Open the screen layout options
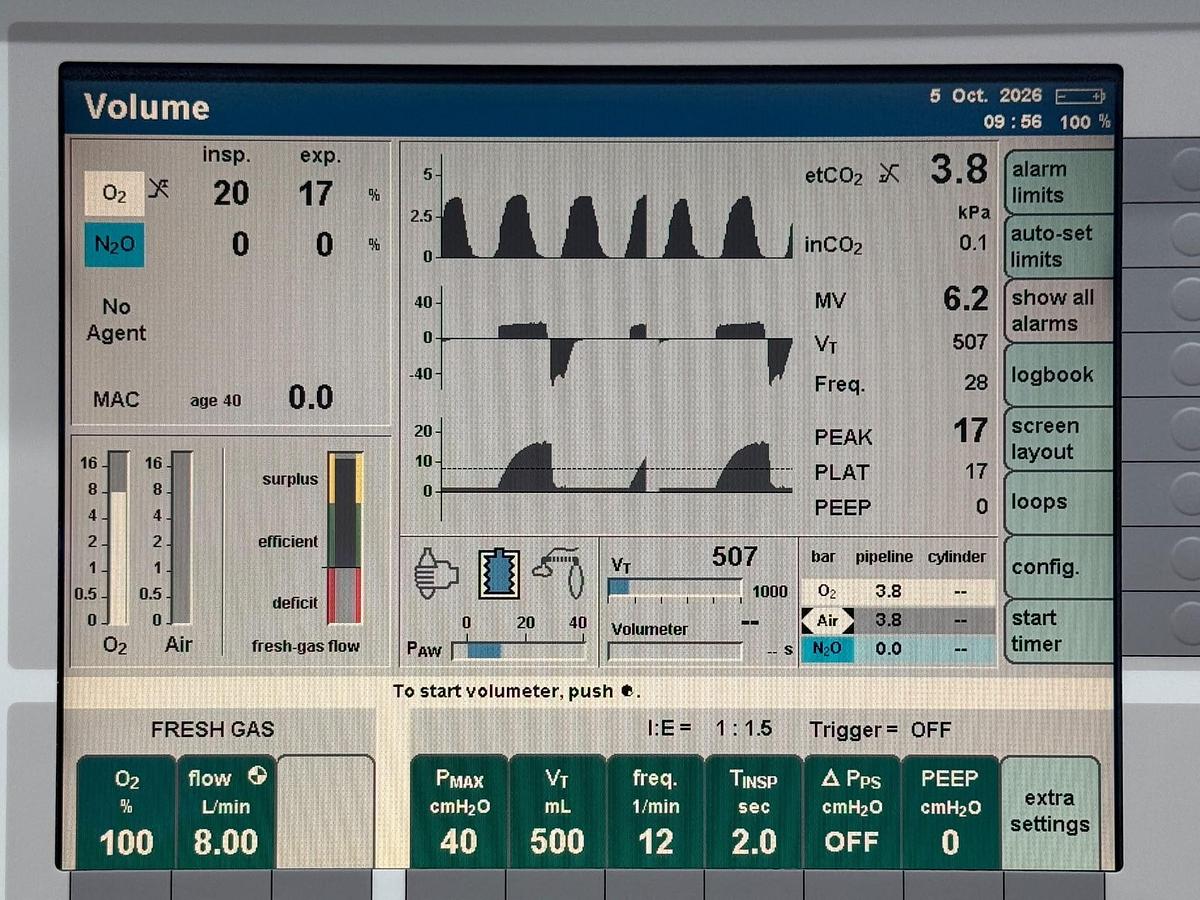 click(x=1058, y=439)
